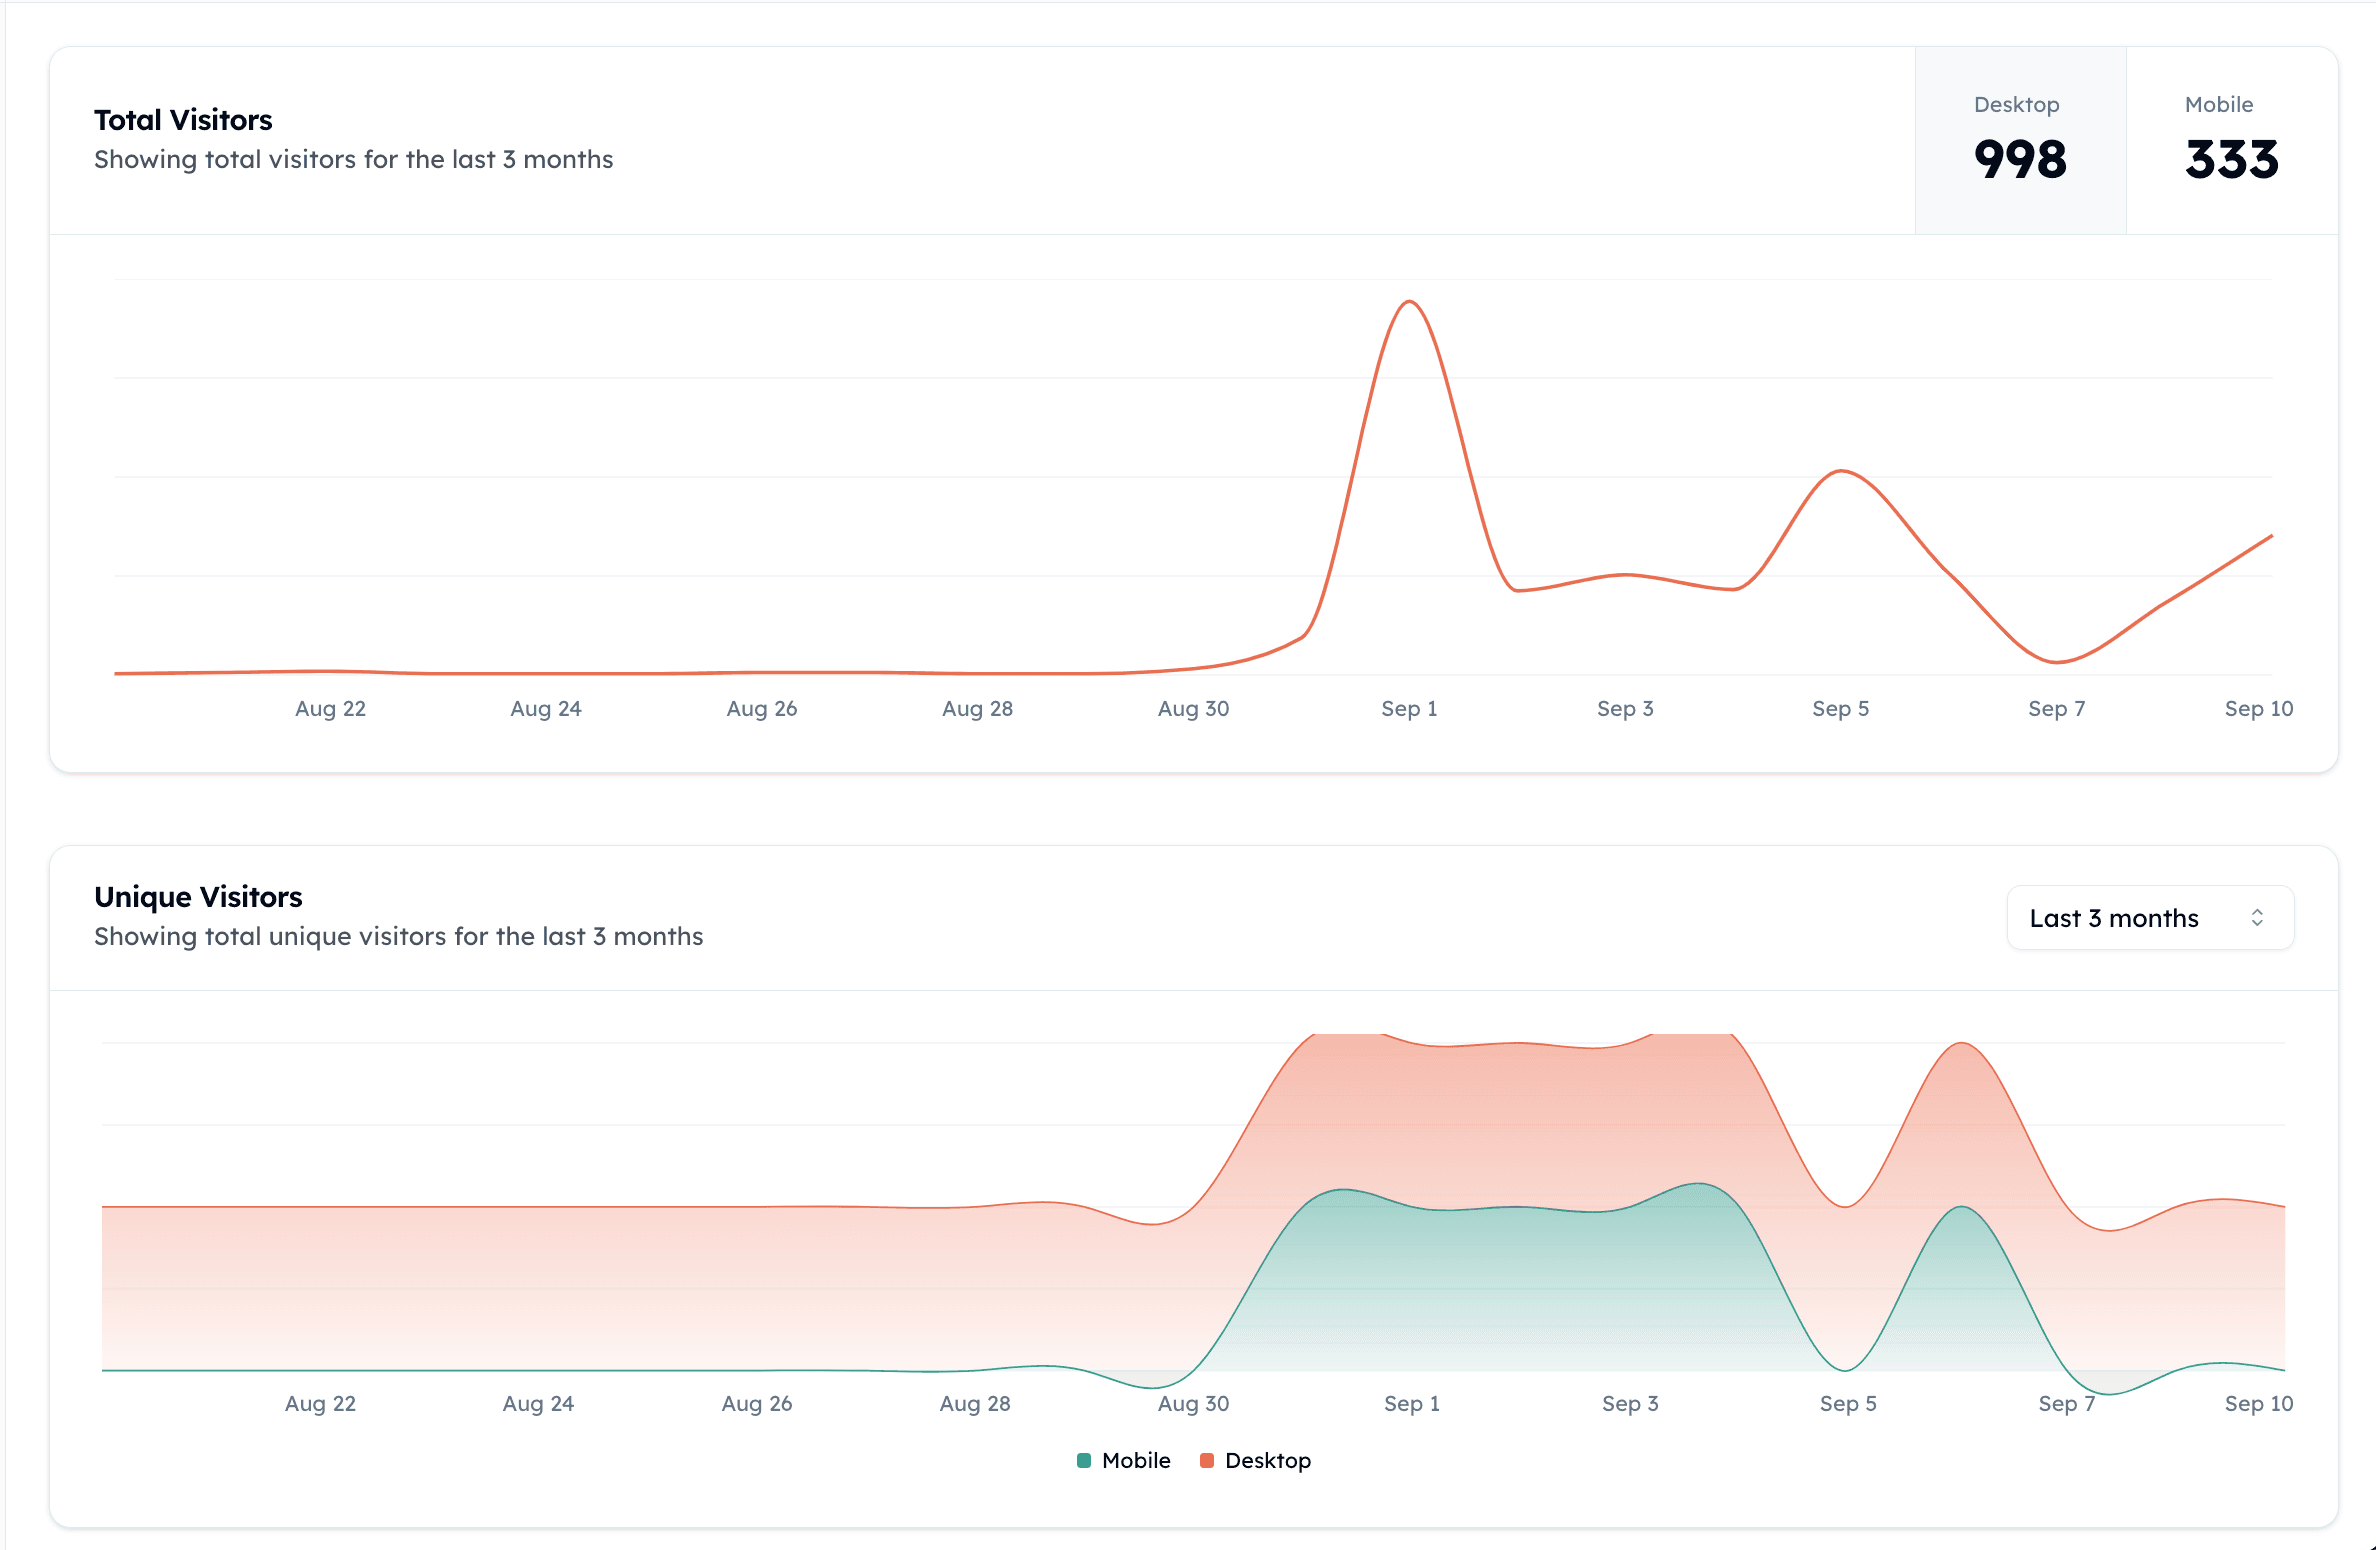2376x1550 pixels.
Task: Click the Total Visitors heading
Action: 183,120
